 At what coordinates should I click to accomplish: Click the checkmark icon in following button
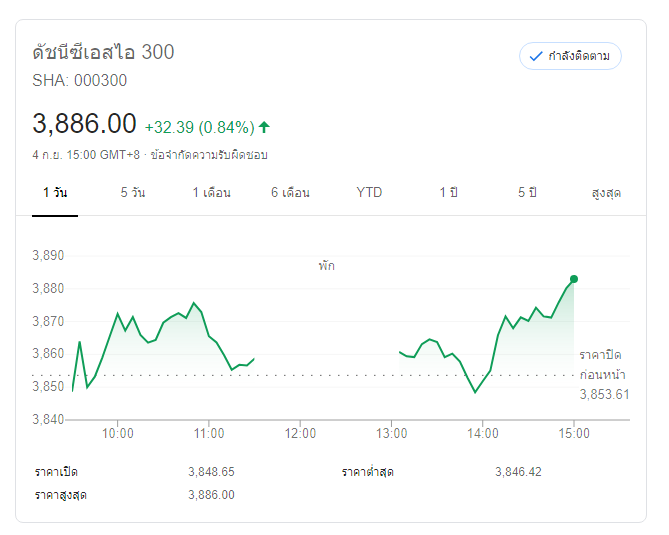536,56
